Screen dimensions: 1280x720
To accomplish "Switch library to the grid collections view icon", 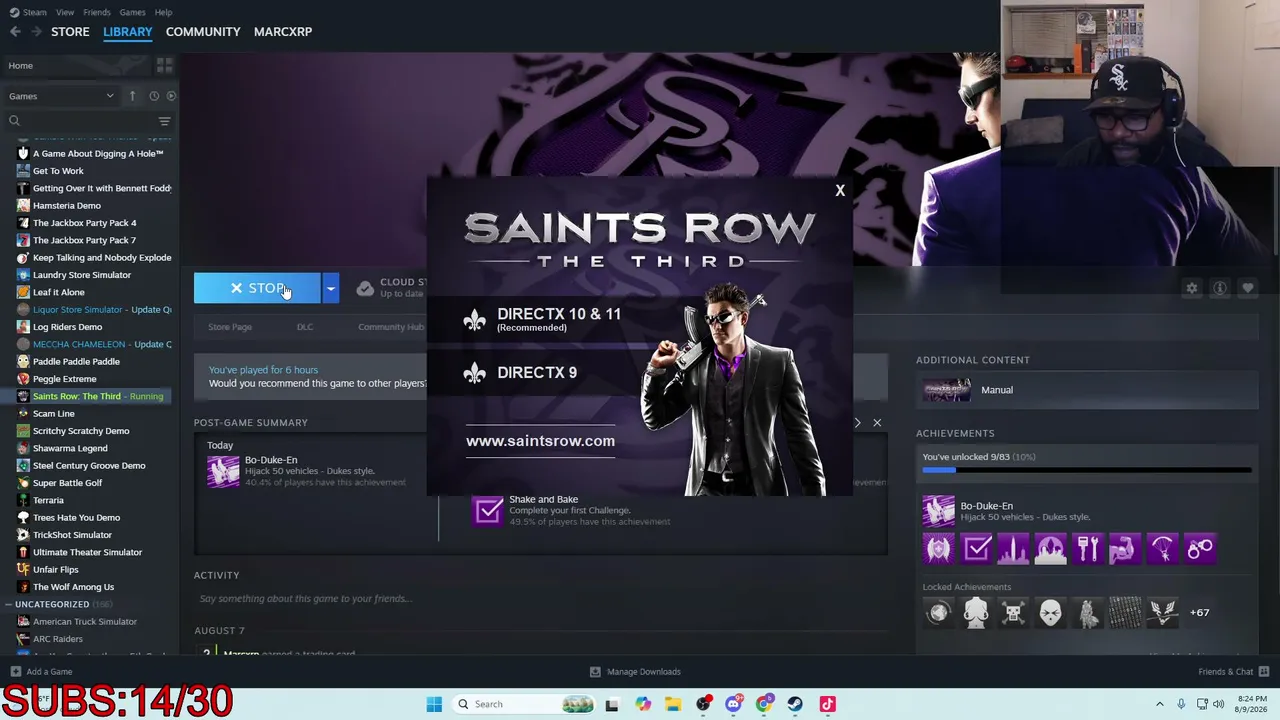I will point(165,65).
